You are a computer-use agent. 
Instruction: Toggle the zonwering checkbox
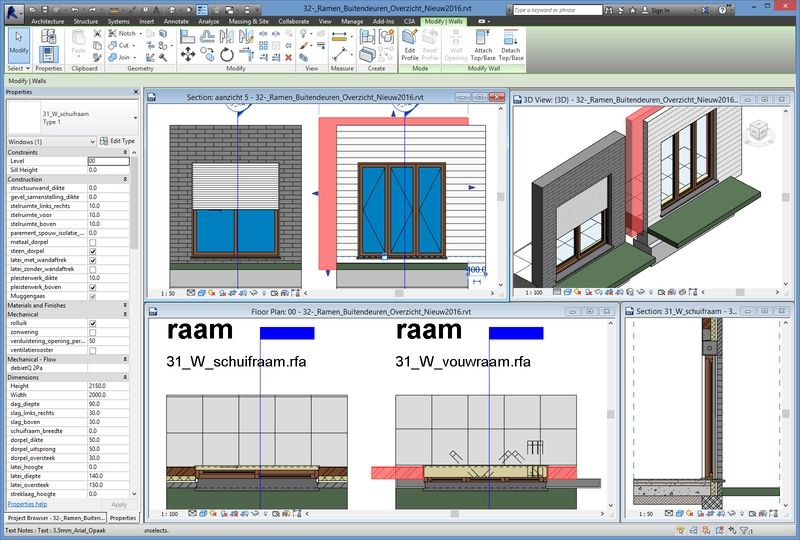pyautogui.click(x=92, y=333)
